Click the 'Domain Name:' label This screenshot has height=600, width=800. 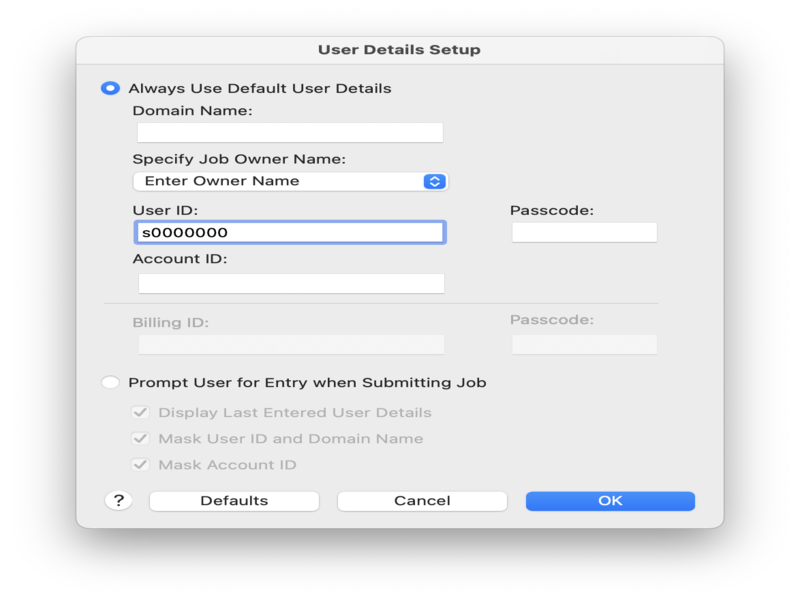192,111
